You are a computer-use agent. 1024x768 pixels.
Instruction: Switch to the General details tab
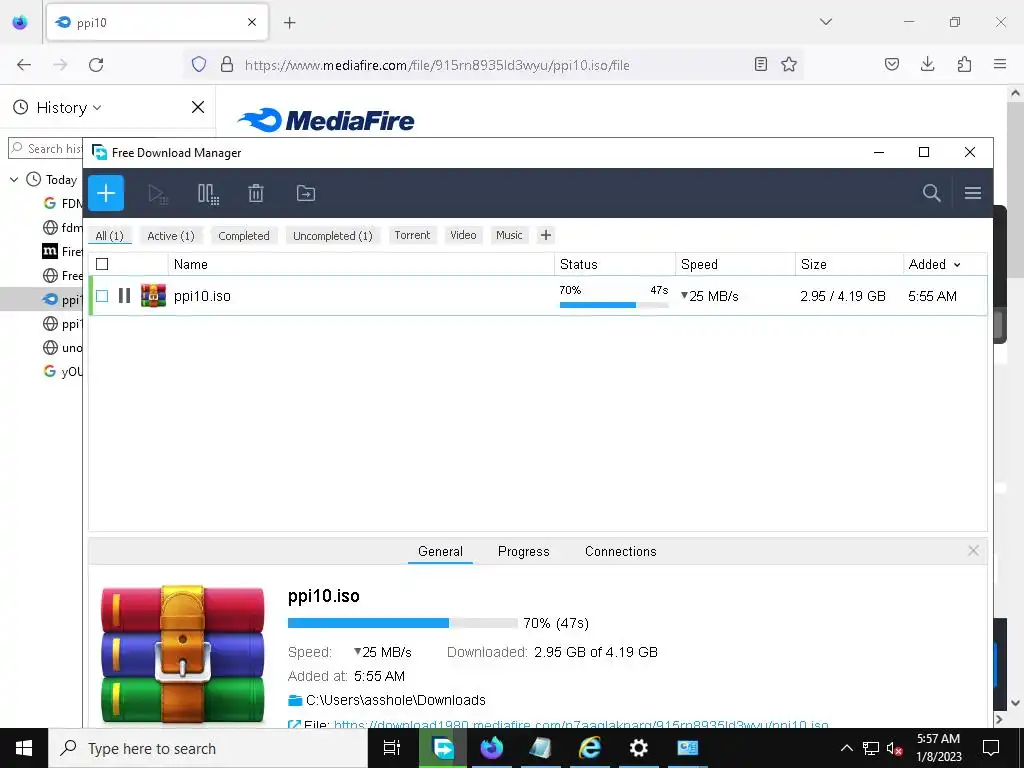click(x=440, y=551)
